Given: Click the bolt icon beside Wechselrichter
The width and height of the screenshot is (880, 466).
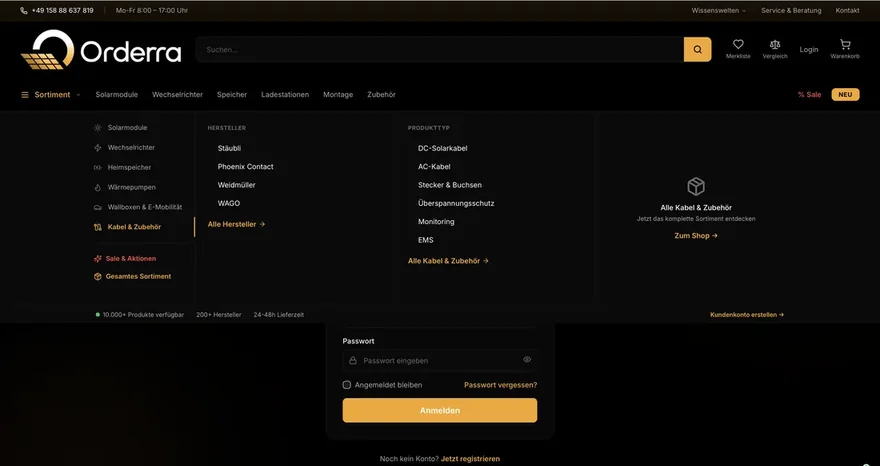Looking at the screenshot, I should [98, 148].
